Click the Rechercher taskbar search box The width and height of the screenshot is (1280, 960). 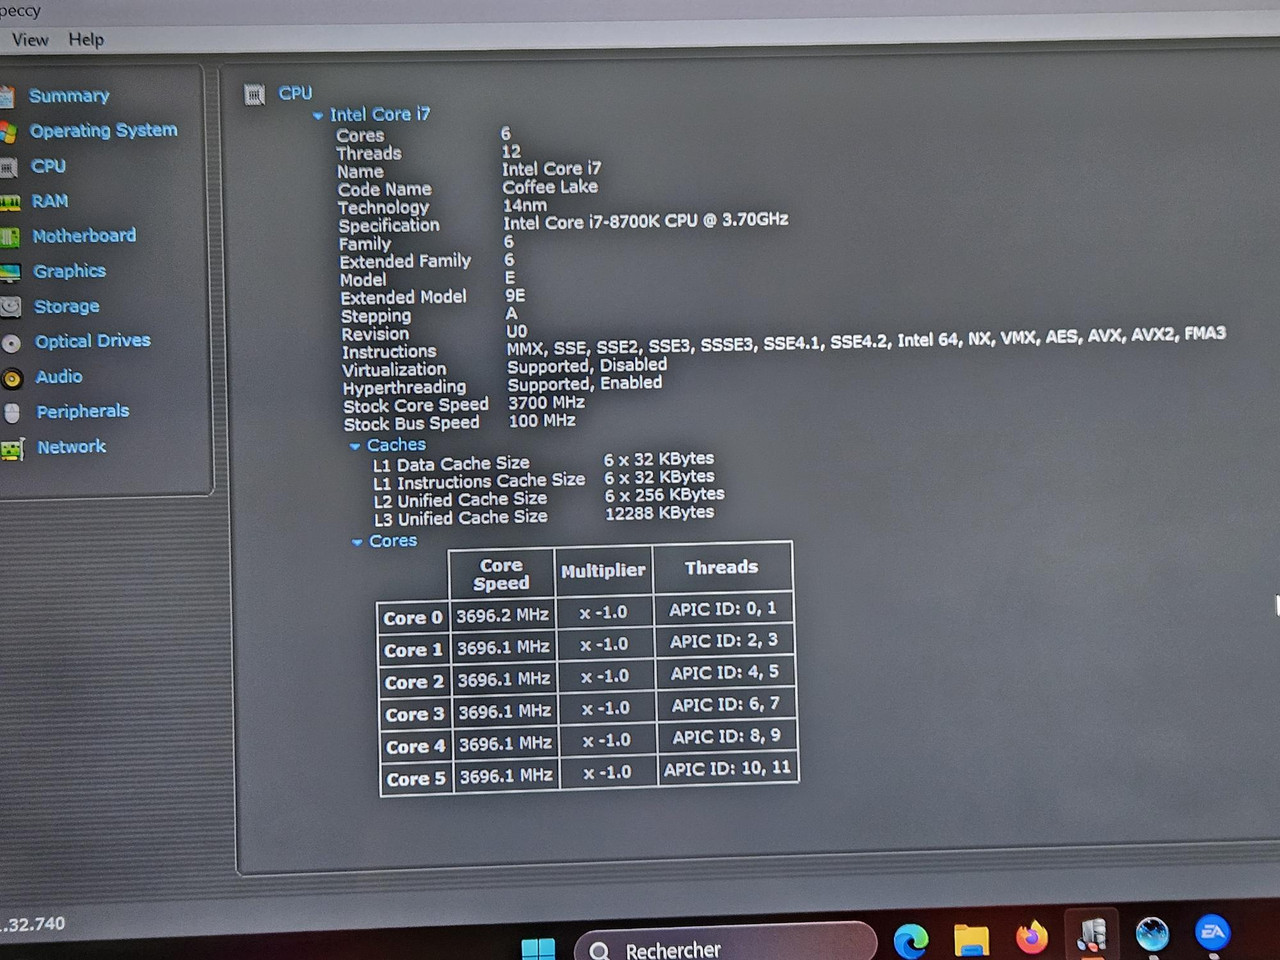(726, 944)
